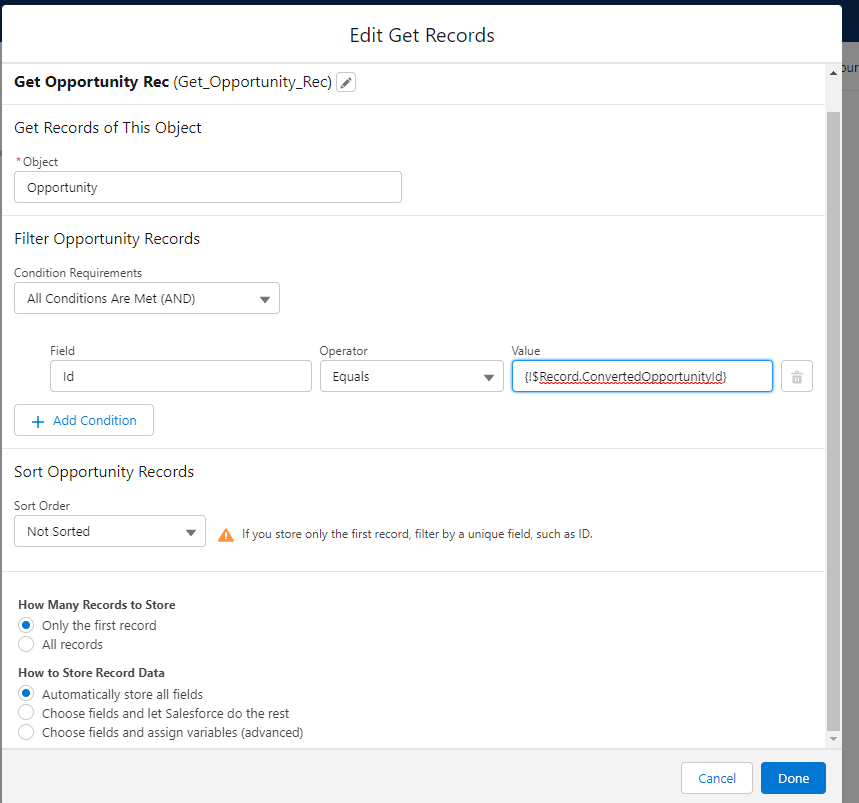The image size is (859, 803).
Task: Click the Object field containing Opportunity
Action: [208, 187]
